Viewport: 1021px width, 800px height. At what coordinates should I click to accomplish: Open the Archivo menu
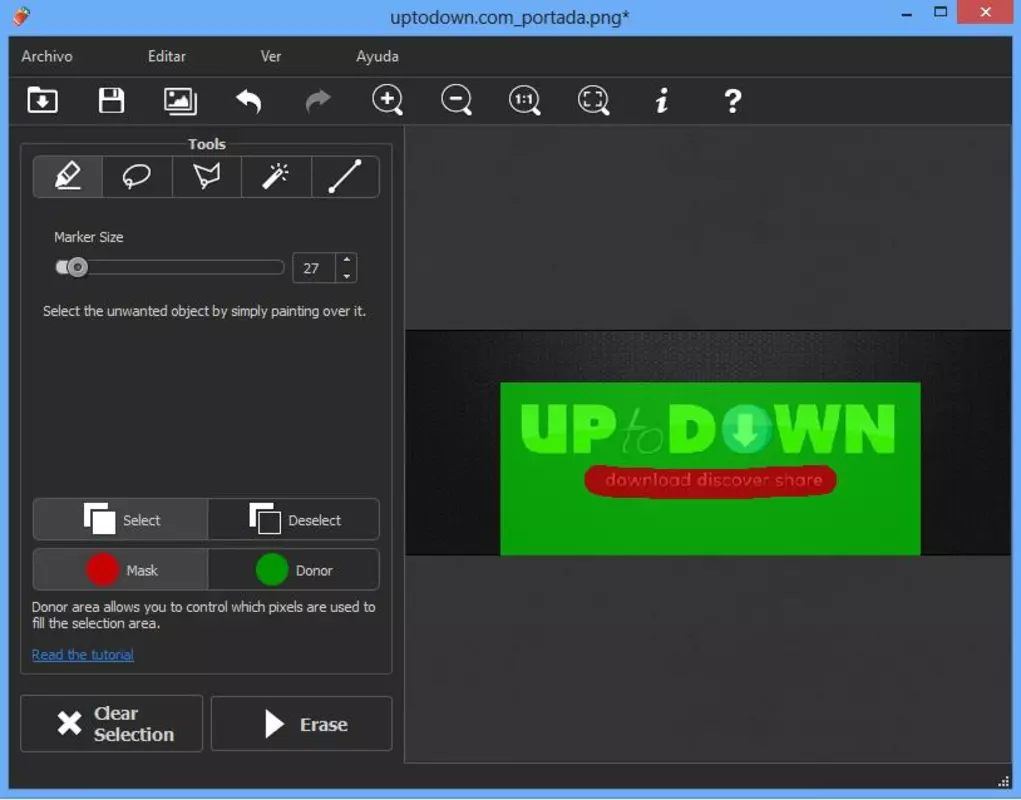47,57
